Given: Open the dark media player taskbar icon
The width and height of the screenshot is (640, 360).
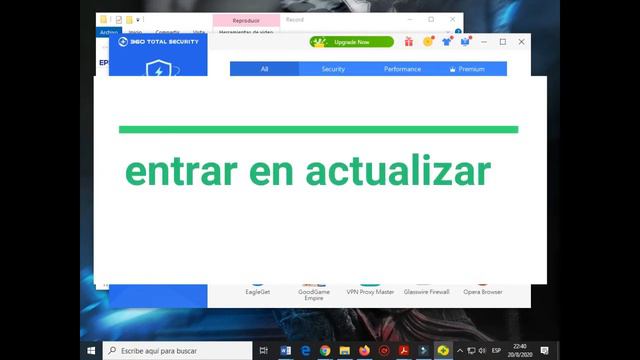Looking at the screenshot, I should point(423,351).
